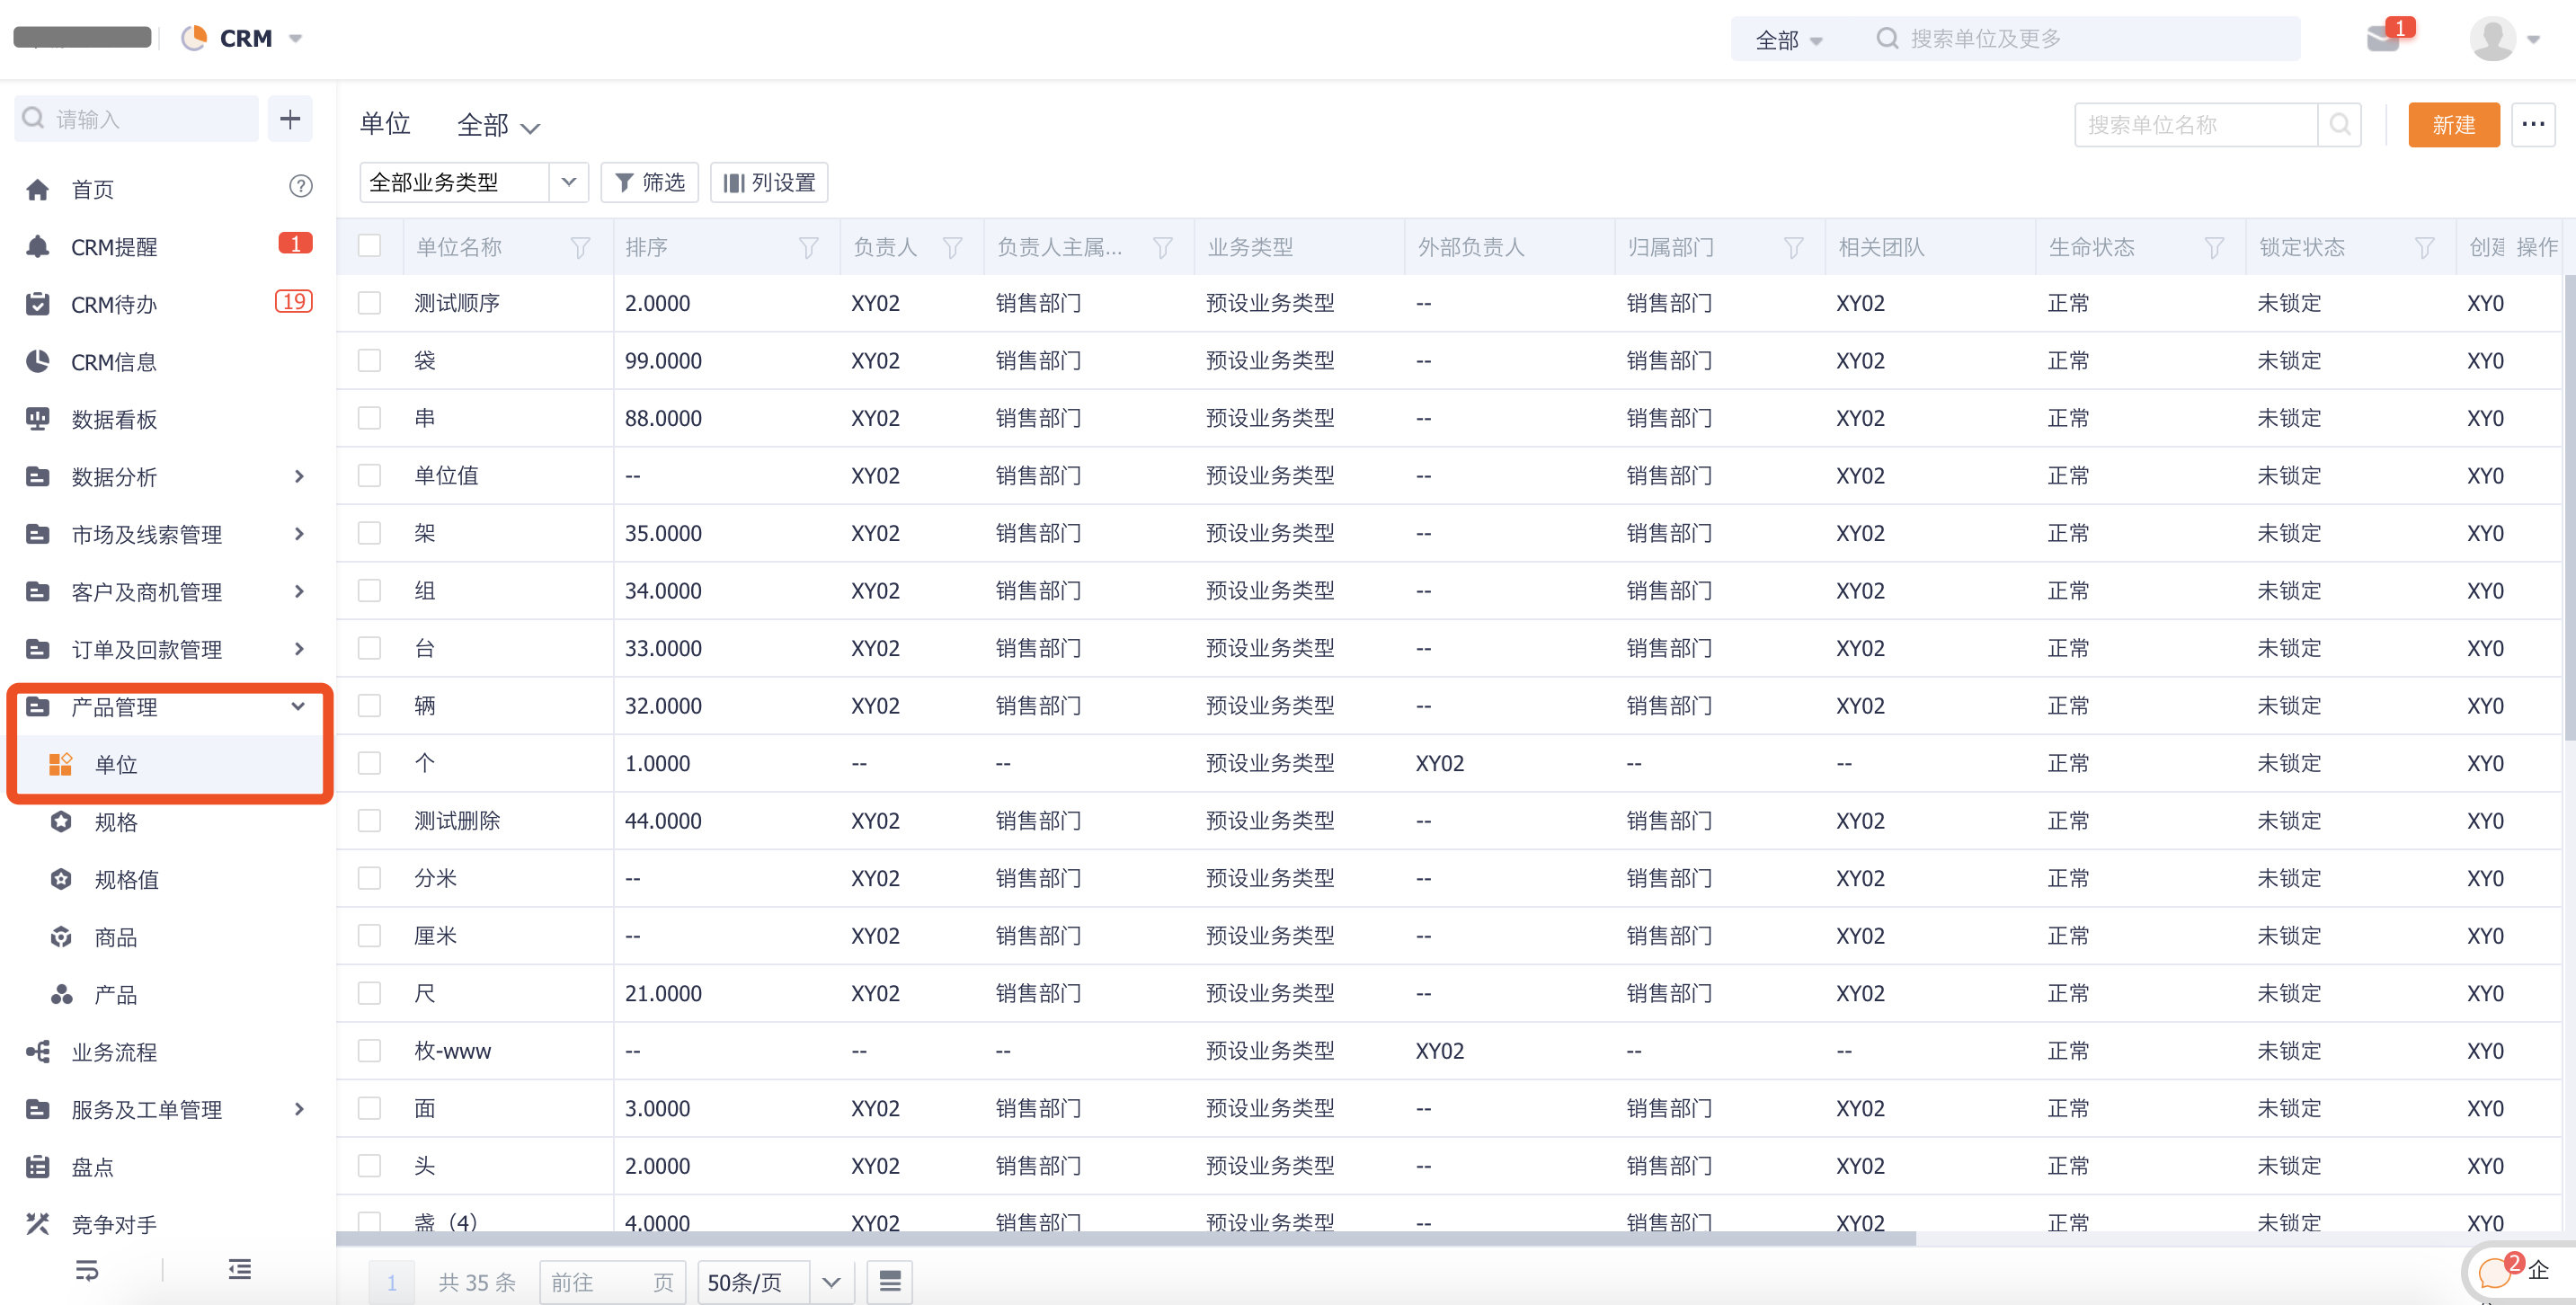The image size is (2576, 1305).
Task: Click the wrap-lines icon at sidebar bottom
Action: (x=87, y=1270)
